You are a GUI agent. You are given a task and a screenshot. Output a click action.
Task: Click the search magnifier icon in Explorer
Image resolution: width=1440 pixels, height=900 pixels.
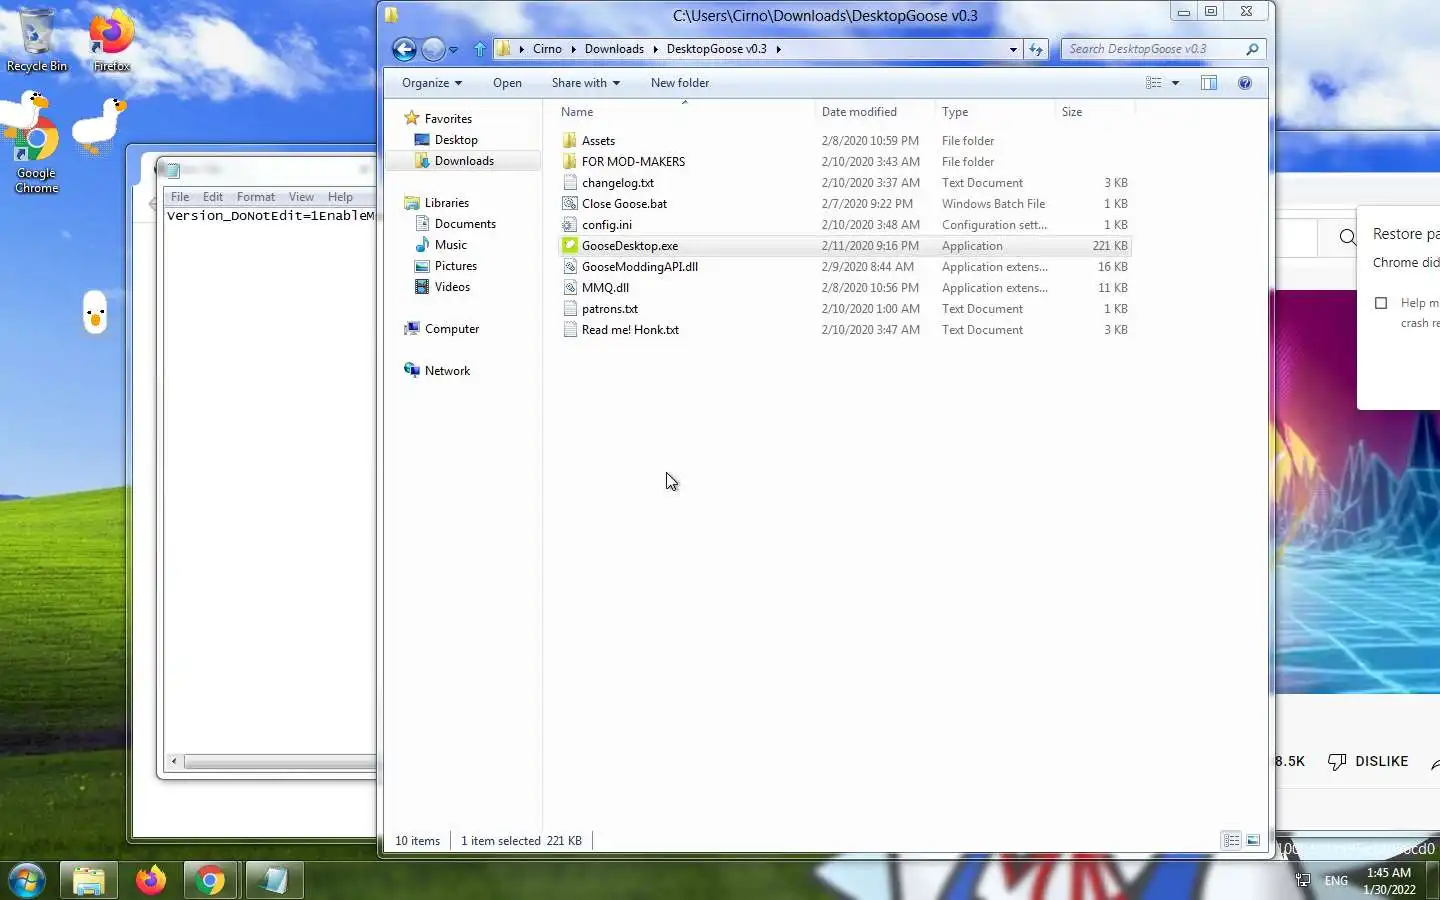point(1252,49)
